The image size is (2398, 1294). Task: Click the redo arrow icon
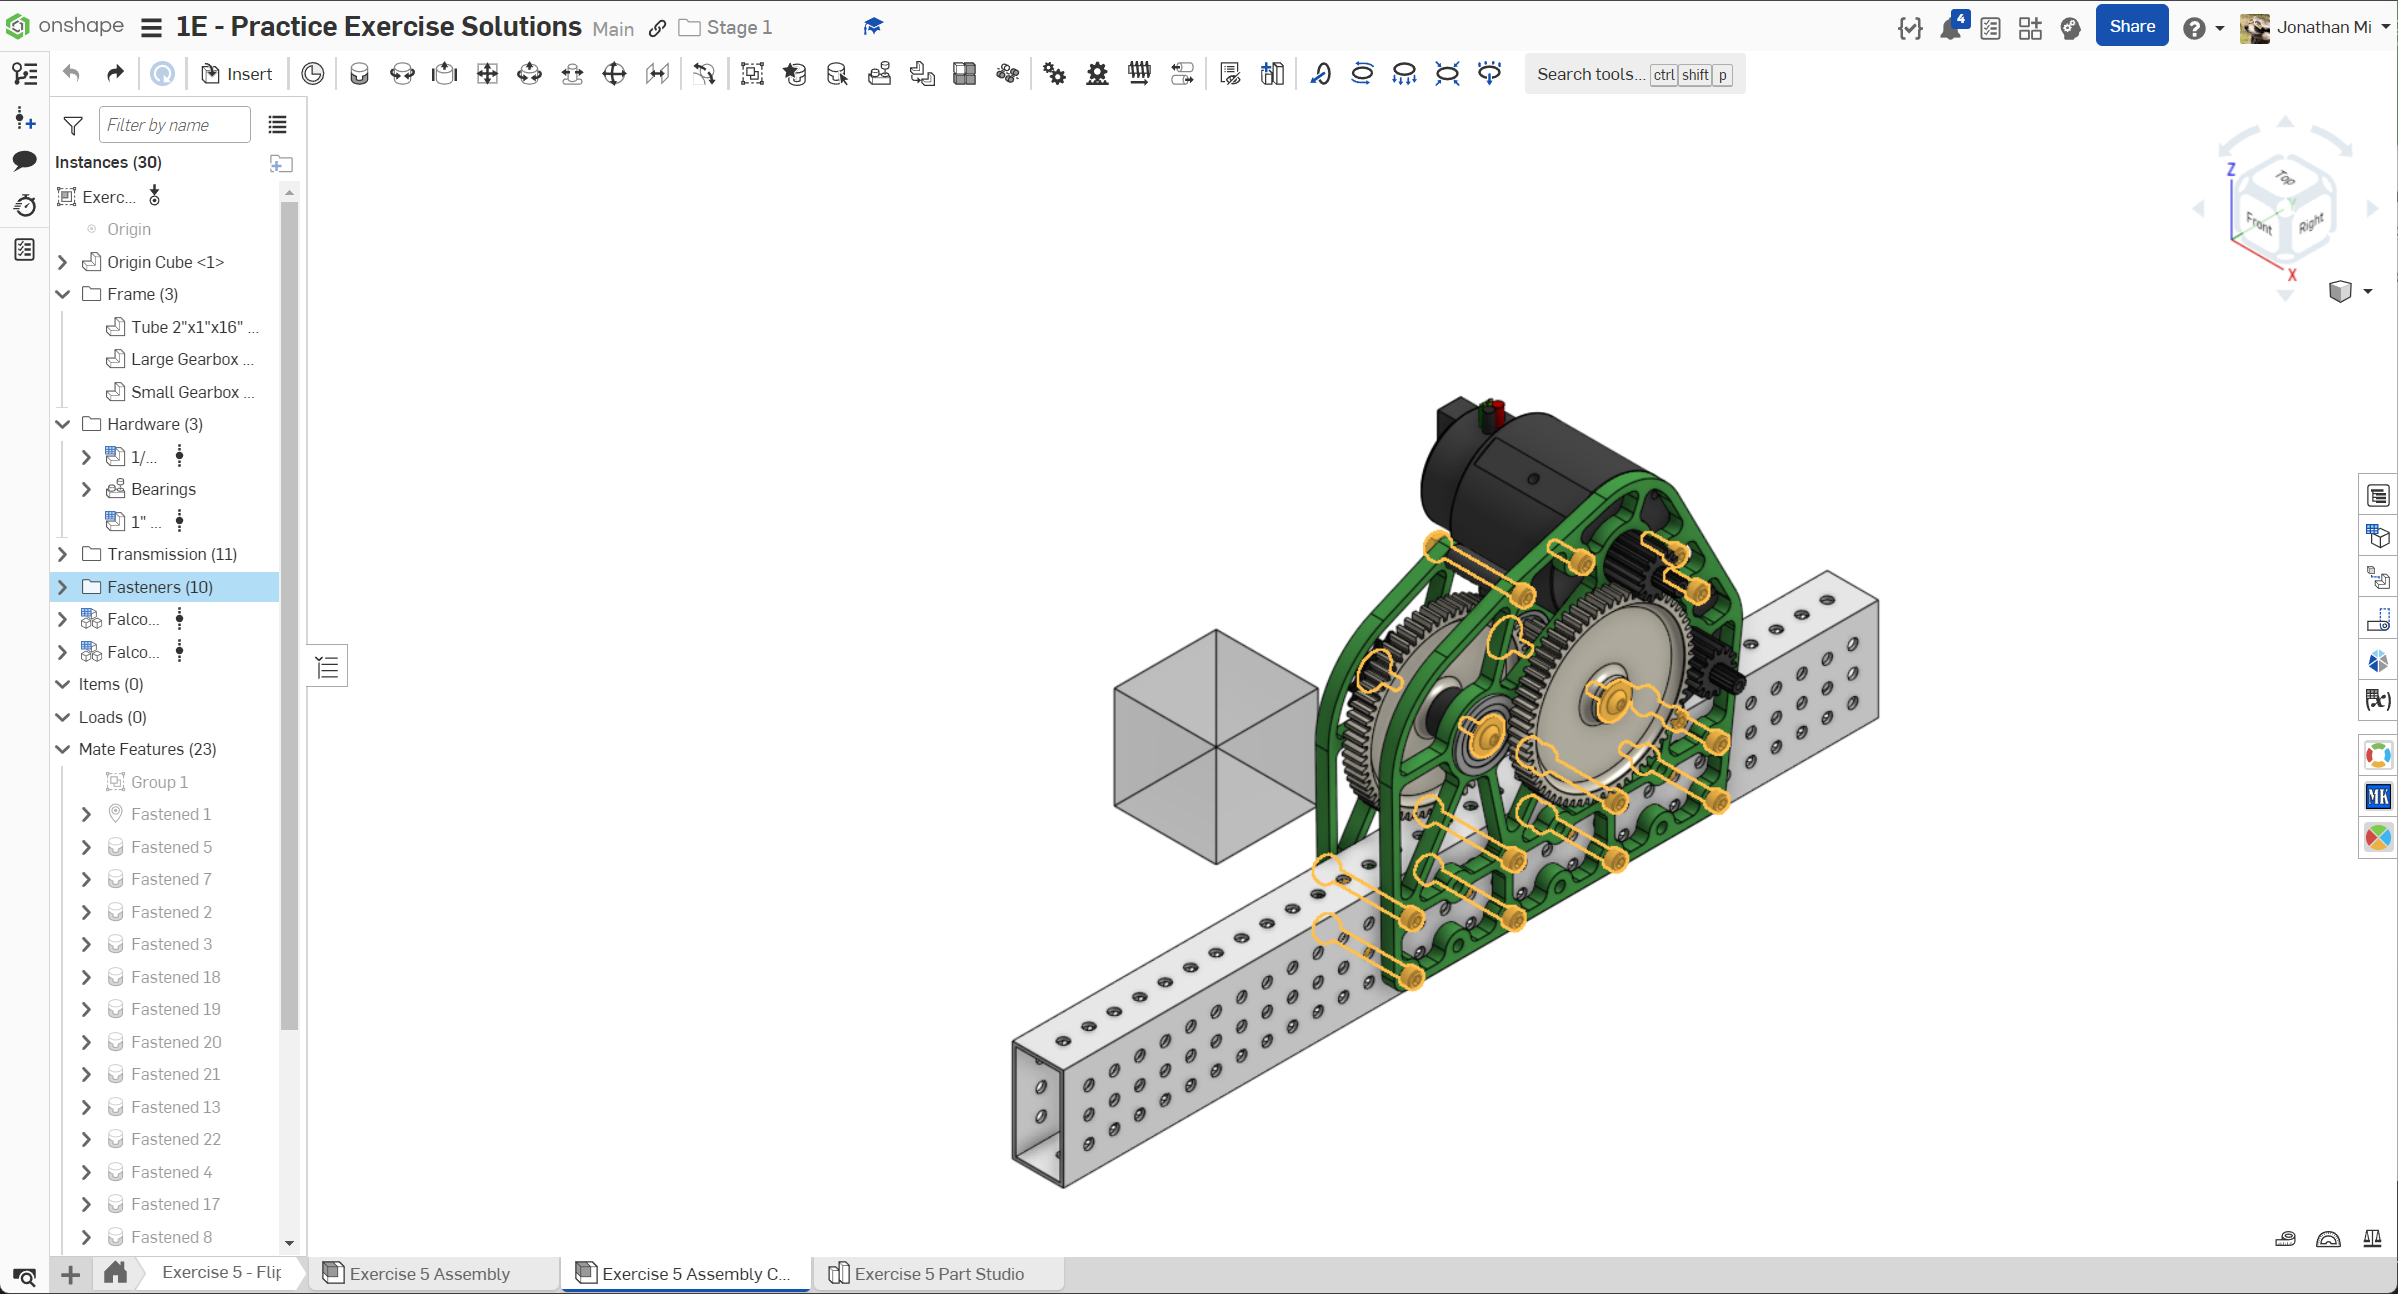point(115,74)
